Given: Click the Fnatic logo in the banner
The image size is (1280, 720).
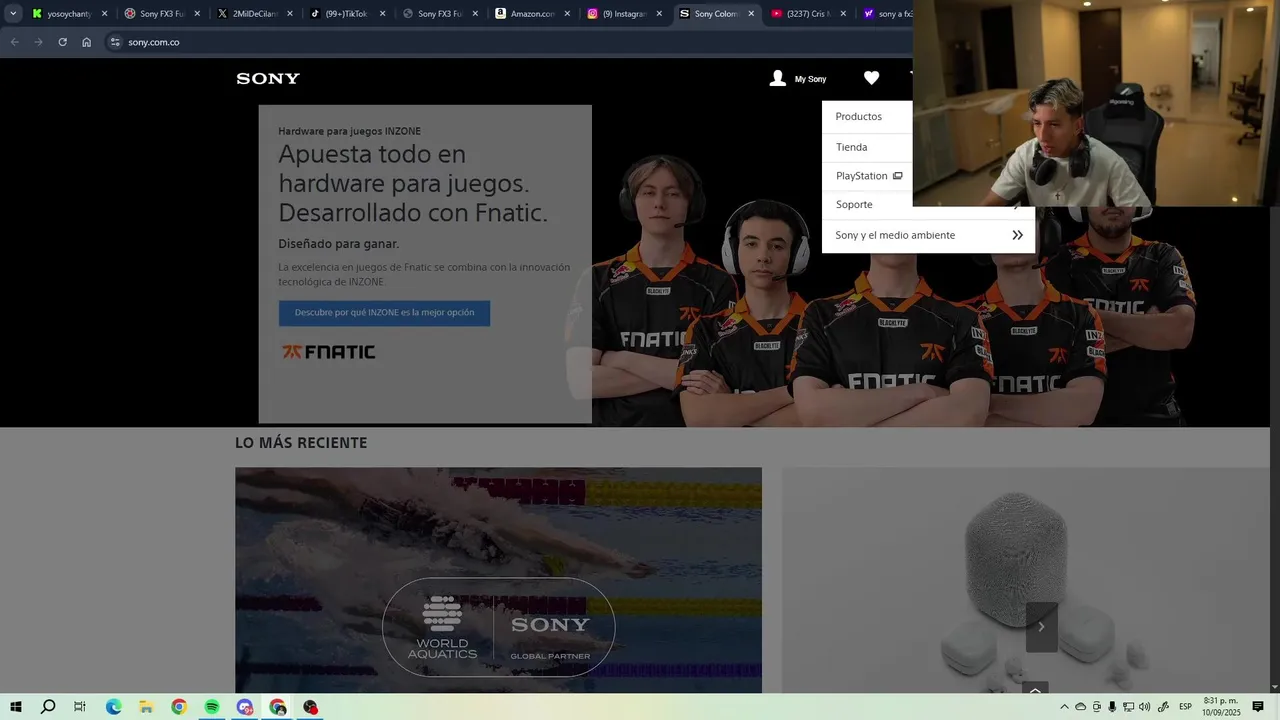Looking at the screenshot, I should pos(328,352).
